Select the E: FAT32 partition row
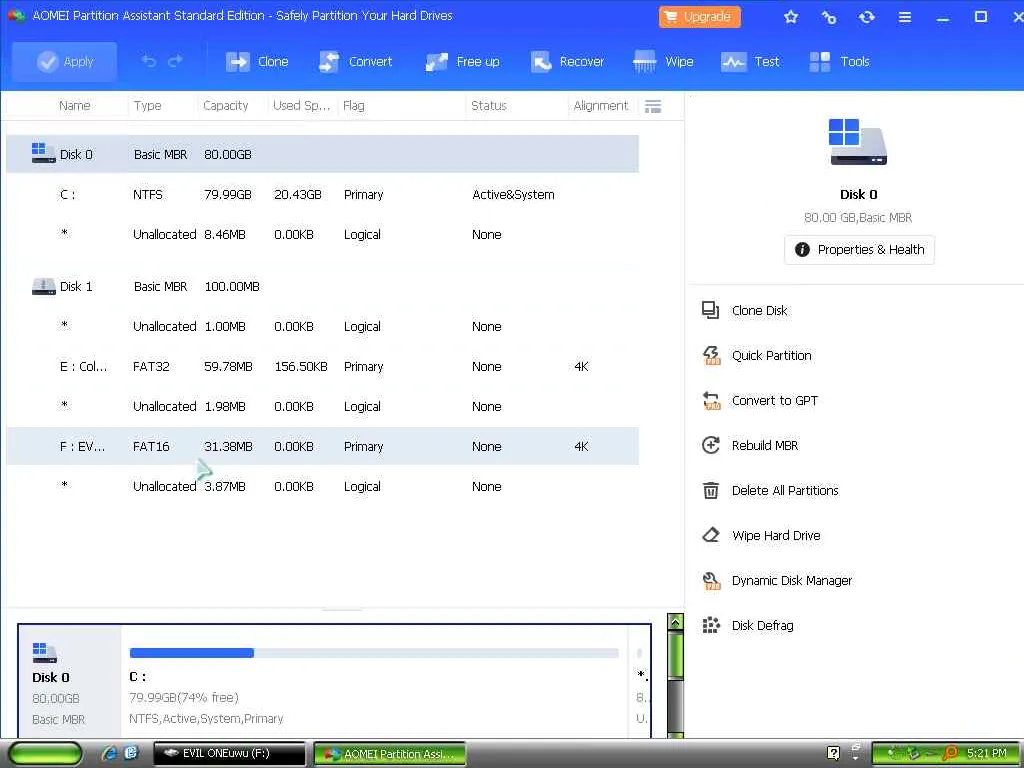 322,366
